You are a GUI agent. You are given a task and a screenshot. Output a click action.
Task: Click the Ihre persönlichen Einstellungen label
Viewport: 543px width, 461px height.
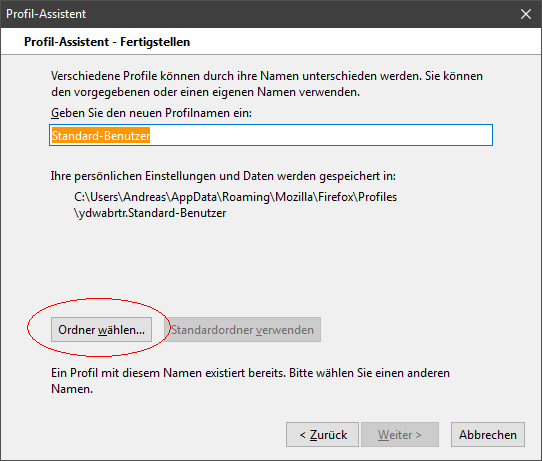click(223, 176)
